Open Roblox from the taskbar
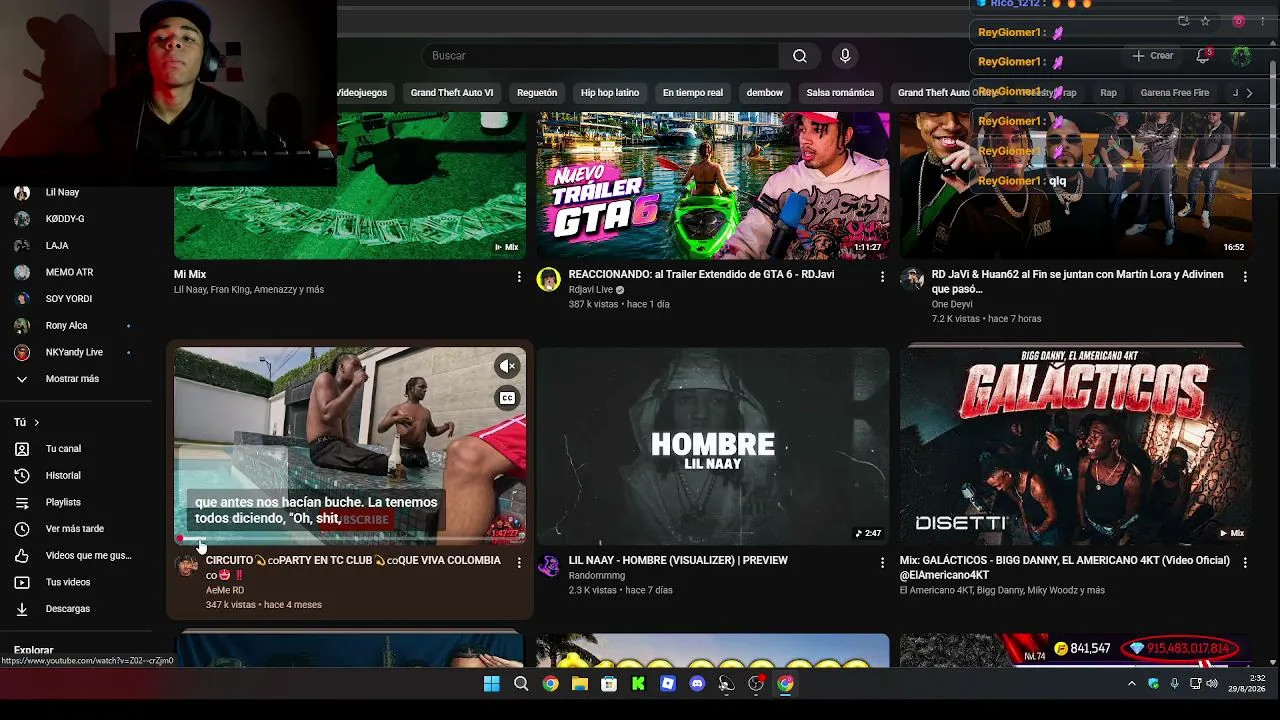The width and height of the screenshot is (1280, 720). (x=668, y=684)
